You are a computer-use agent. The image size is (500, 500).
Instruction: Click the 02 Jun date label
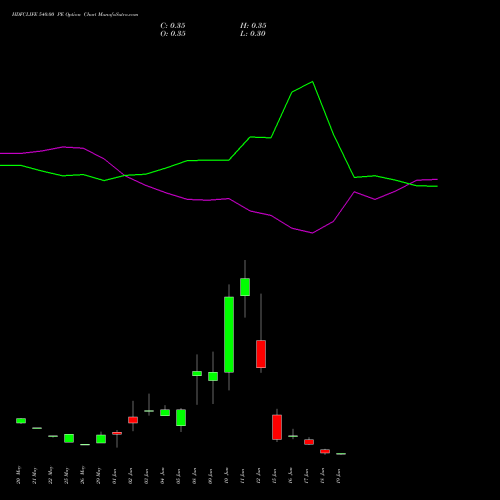coord(130,476)
